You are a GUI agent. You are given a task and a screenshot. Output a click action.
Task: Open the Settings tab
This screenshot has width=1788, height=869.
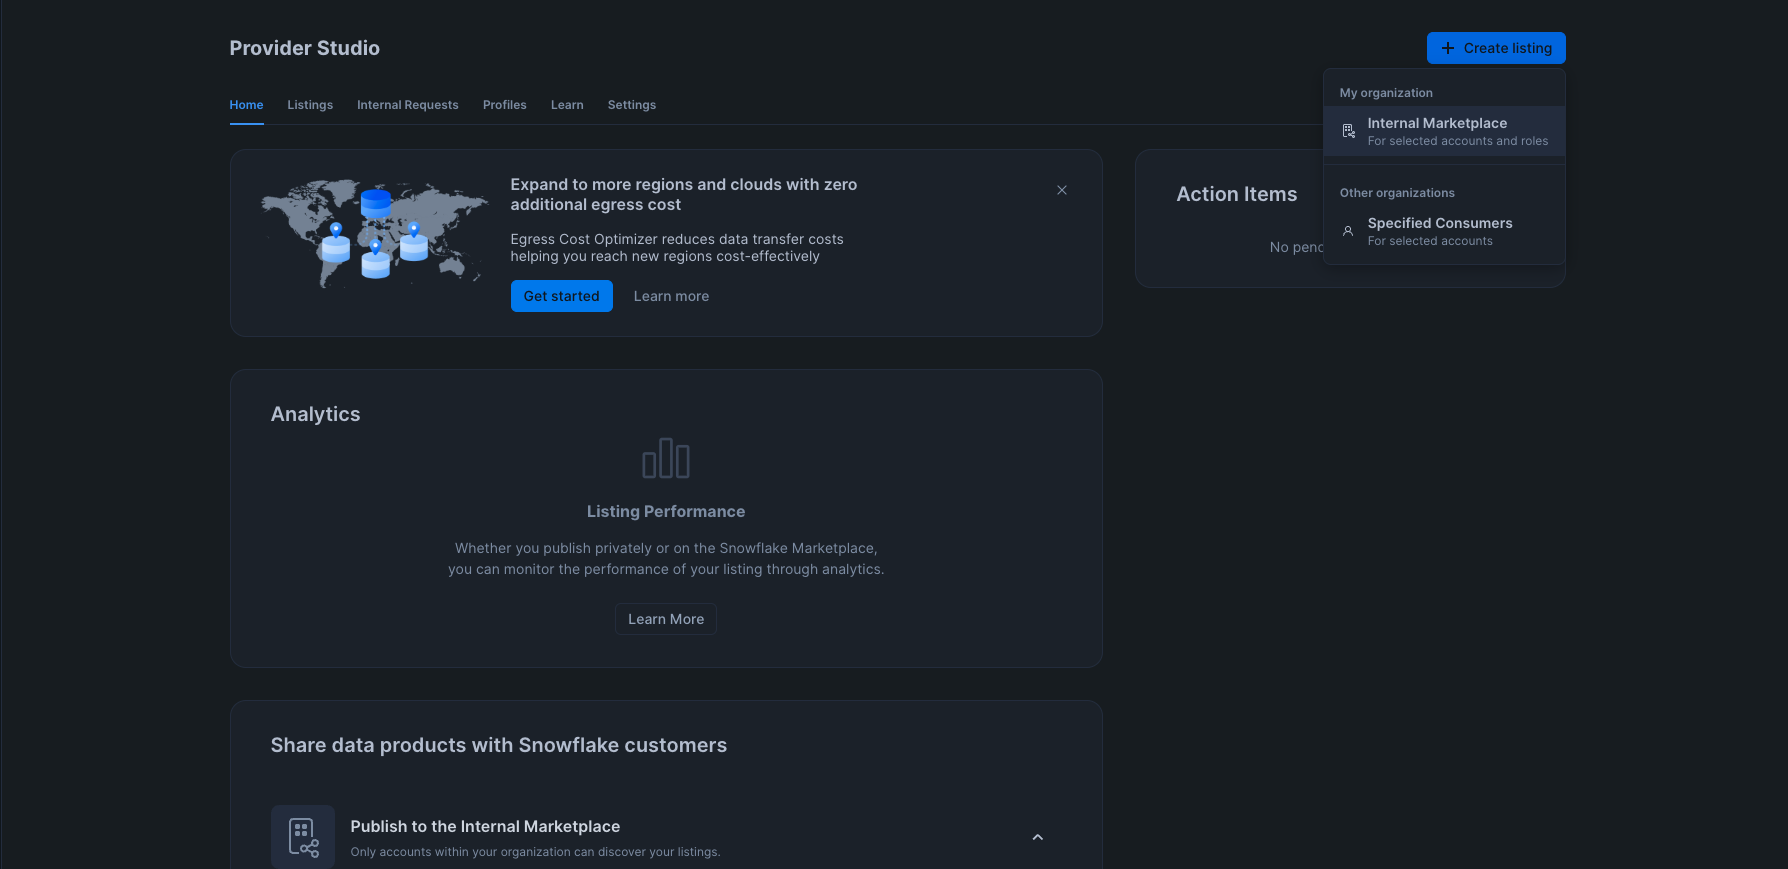(x=632, y=105)
